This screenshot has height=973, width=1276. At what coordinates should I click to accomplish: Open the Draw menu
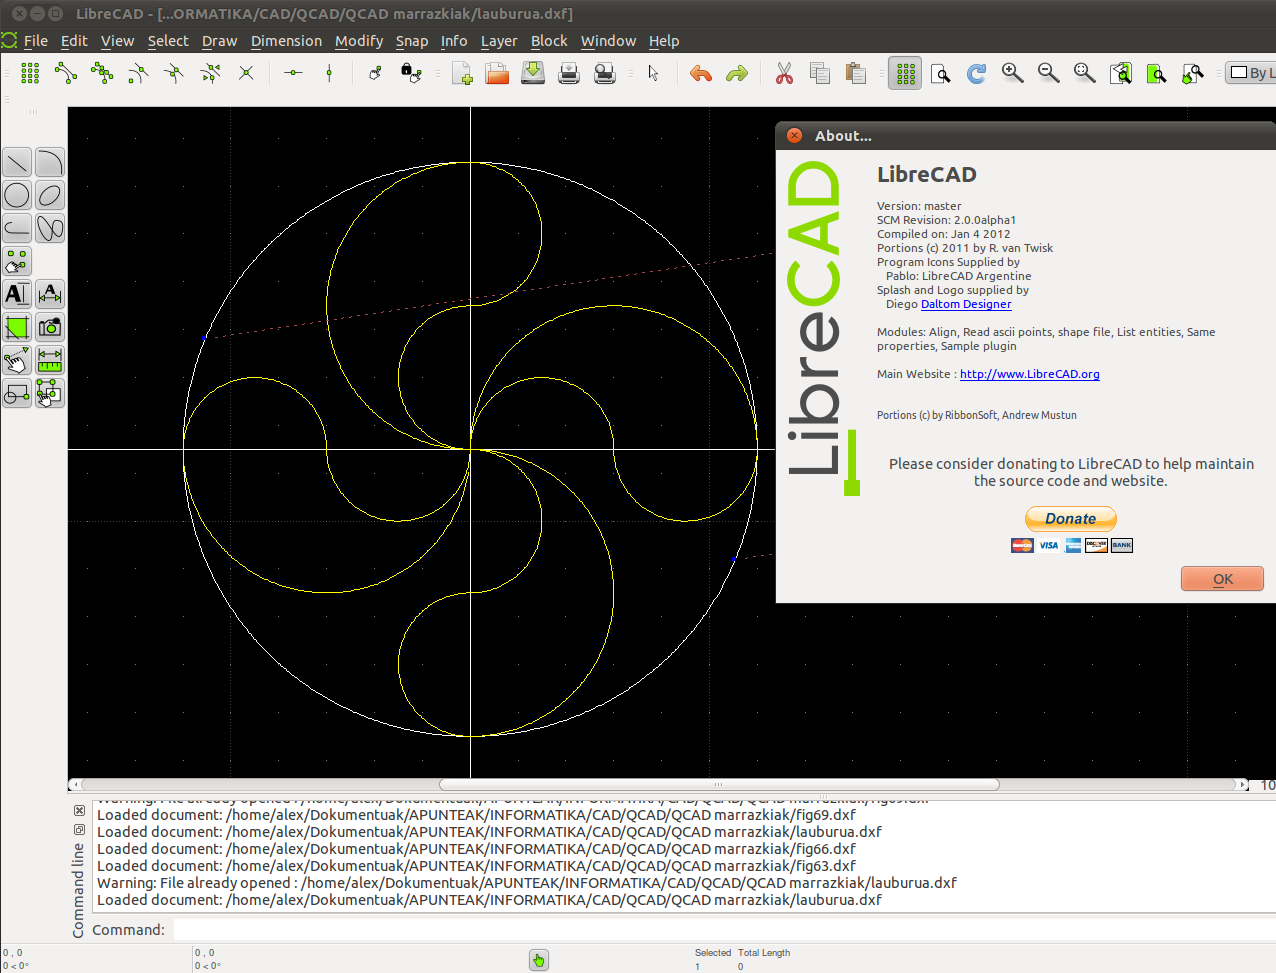coord(219,41)
